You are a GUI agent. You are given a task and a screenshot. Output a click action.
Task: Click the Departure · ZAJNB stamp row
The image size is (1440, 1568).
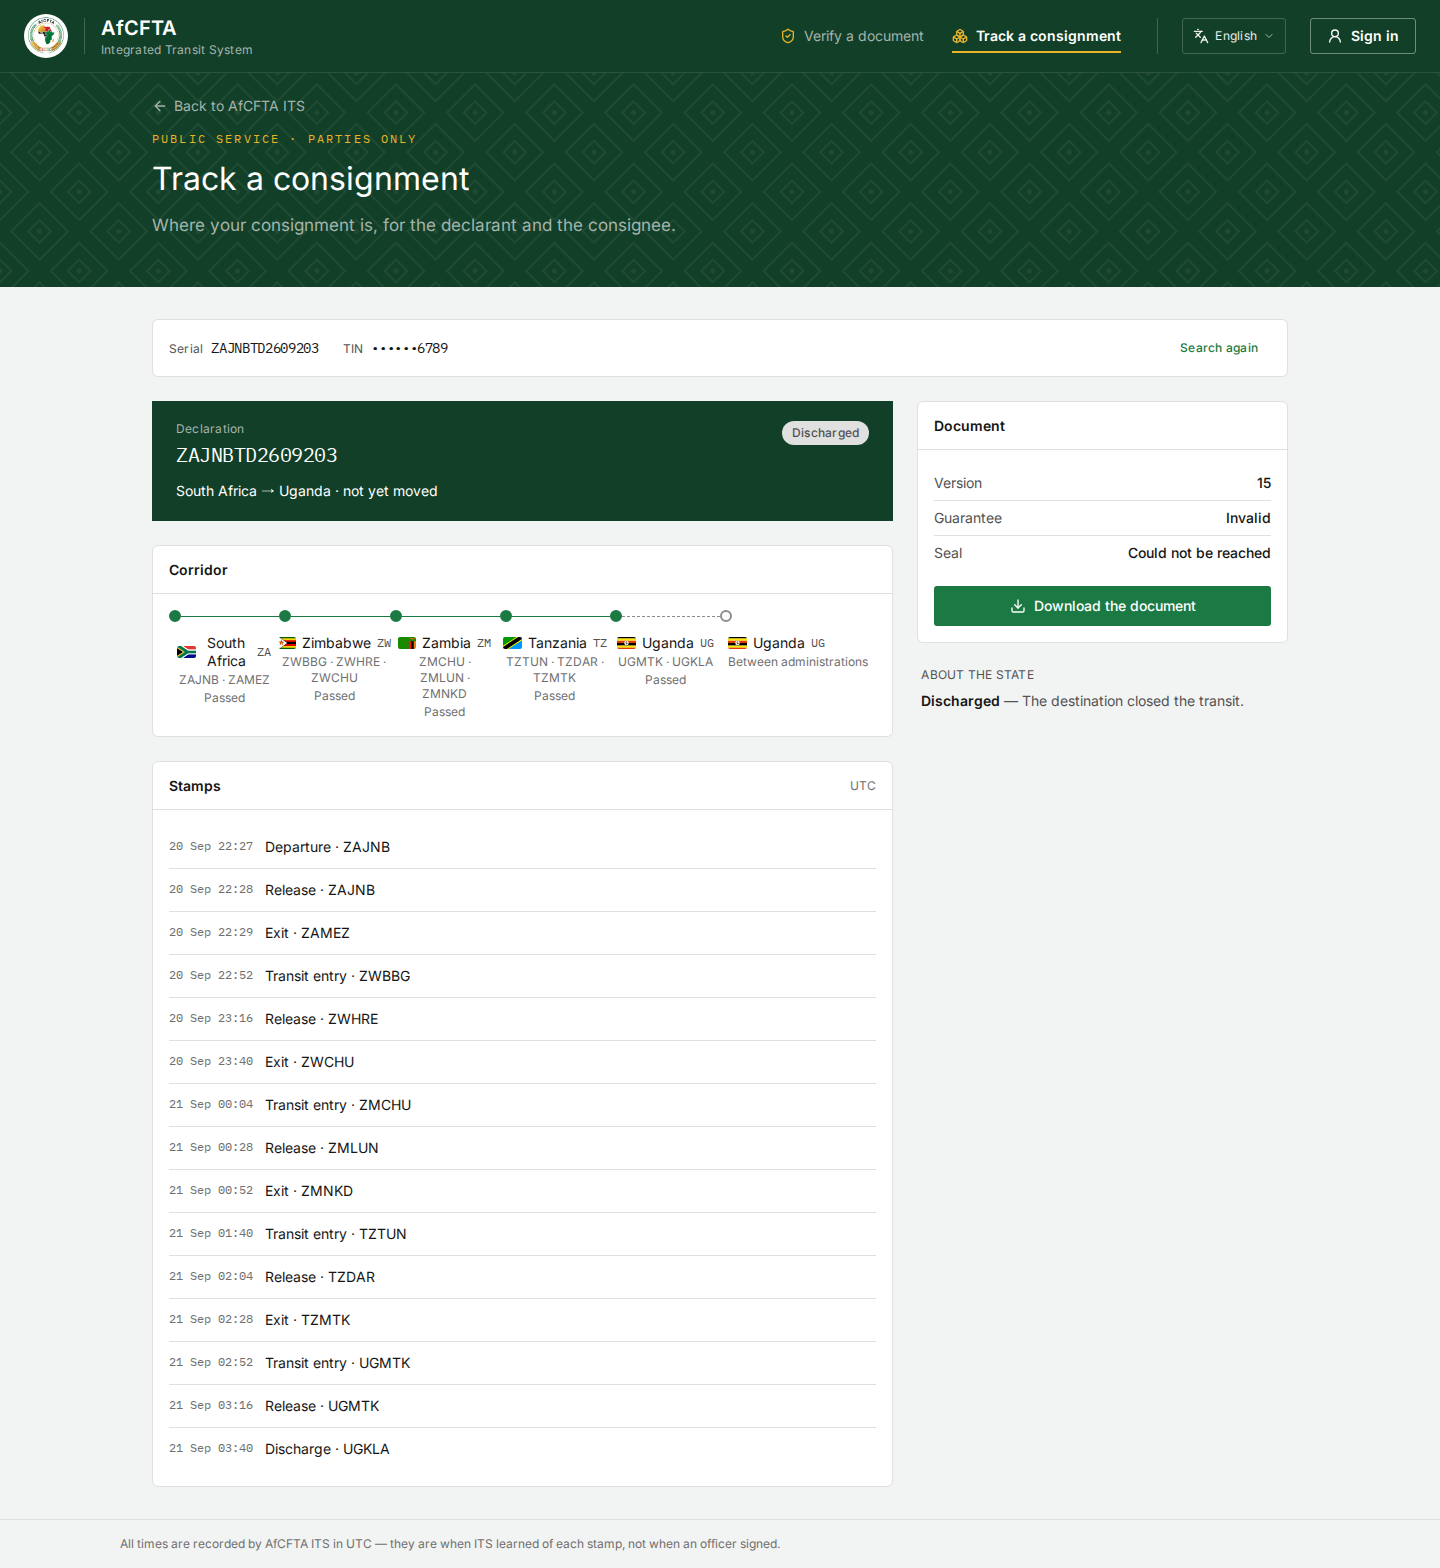point(522,847)
